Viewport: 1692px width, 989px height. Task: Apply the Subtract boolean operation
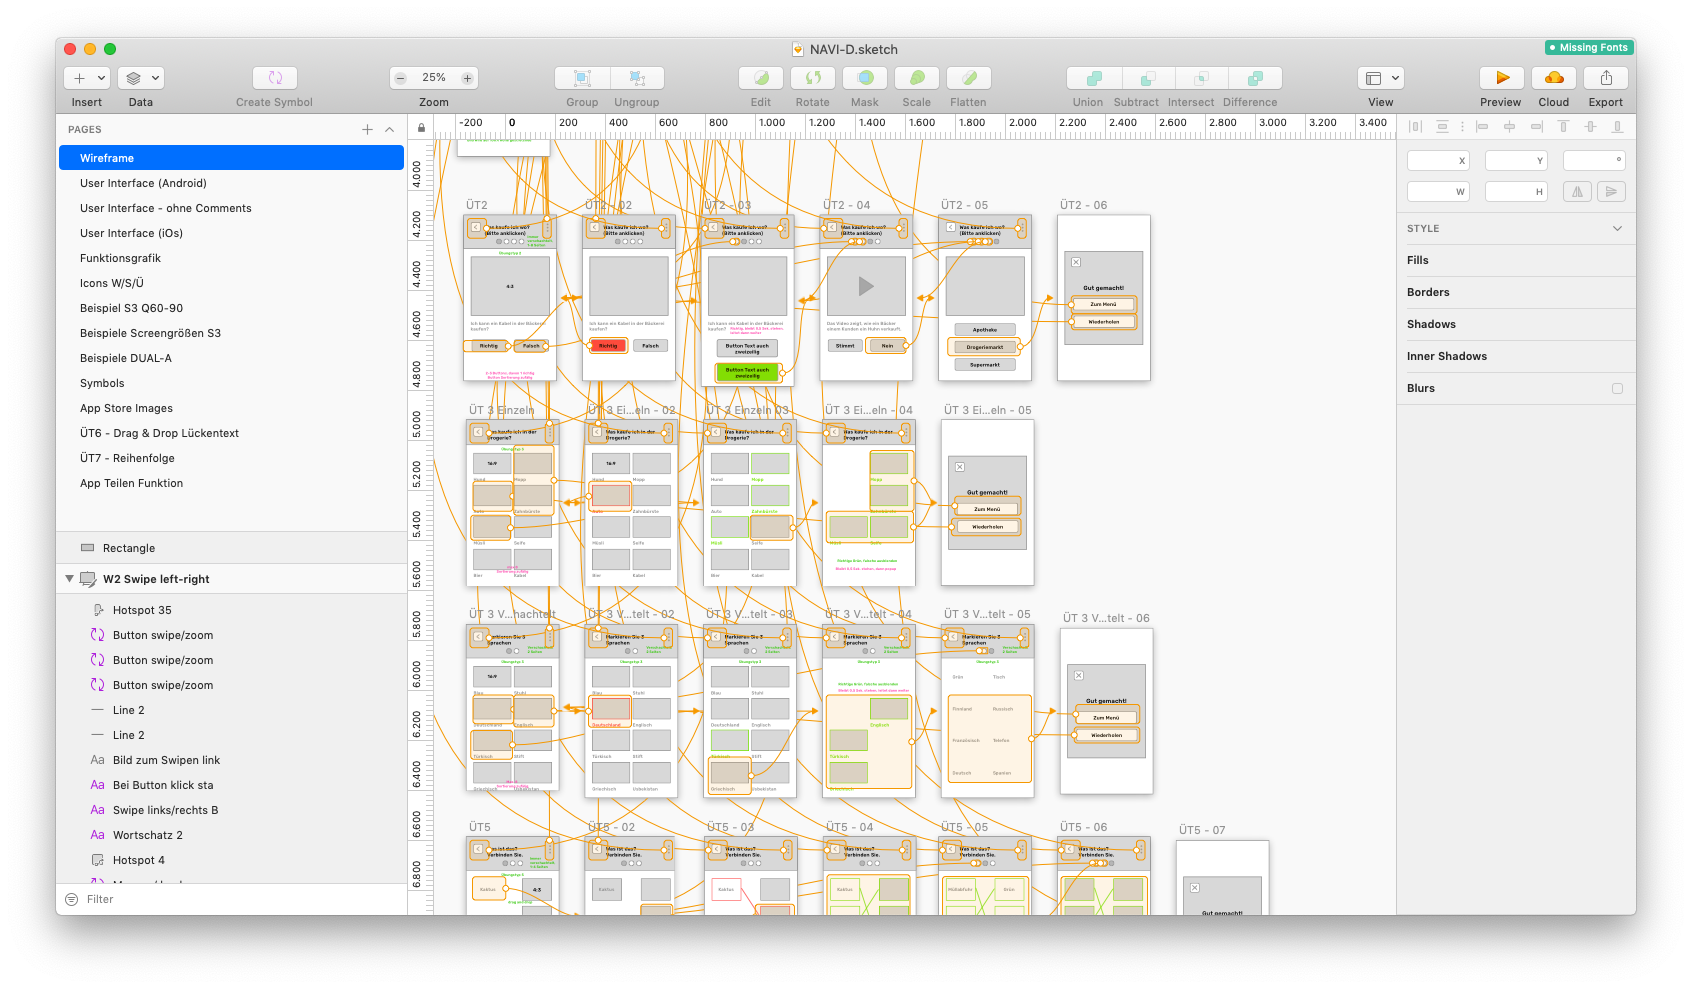pos(1148,78)
